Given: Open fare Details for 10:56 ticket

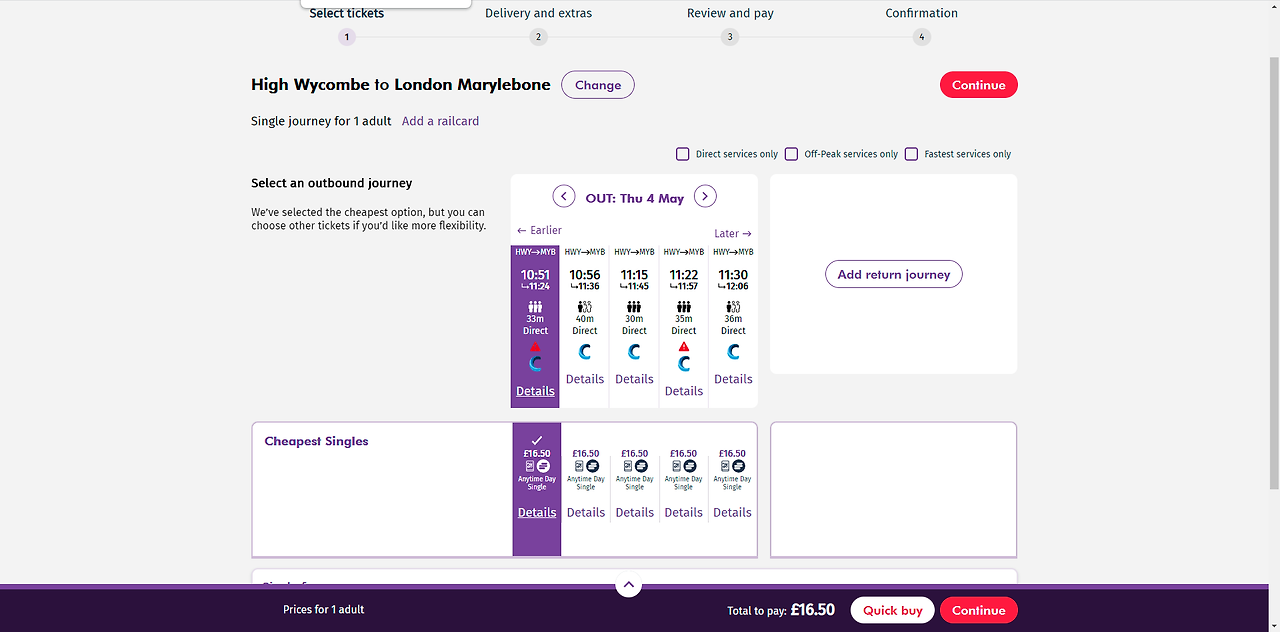Looking at the screenshot, I should (586, 512).
